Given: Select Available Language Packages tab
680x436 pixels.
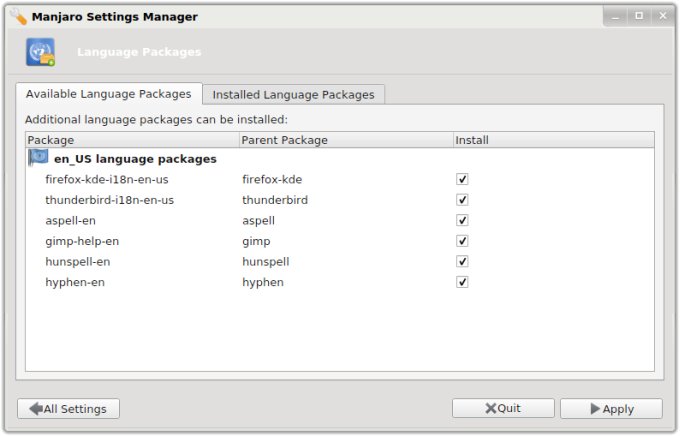Looking at the screenshot, I should coord(108,94).
